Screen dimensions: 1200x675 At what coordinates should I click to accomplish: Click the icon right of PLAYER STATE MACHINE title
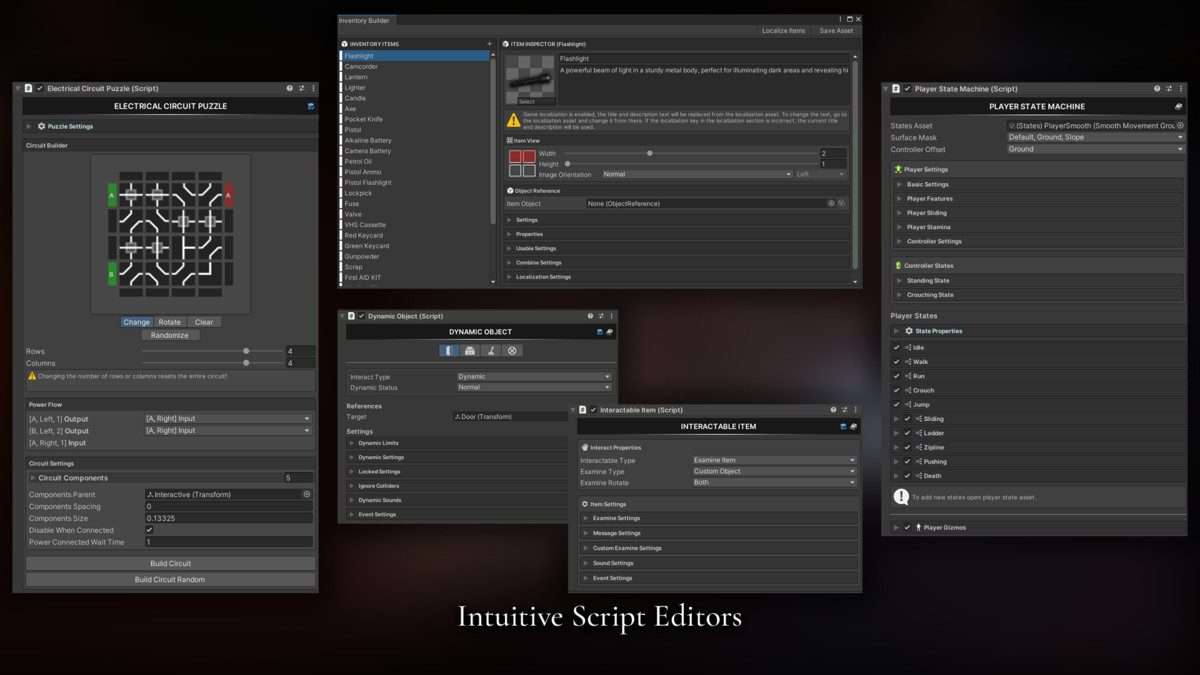pyautogui.click(x=1178, y=106)
